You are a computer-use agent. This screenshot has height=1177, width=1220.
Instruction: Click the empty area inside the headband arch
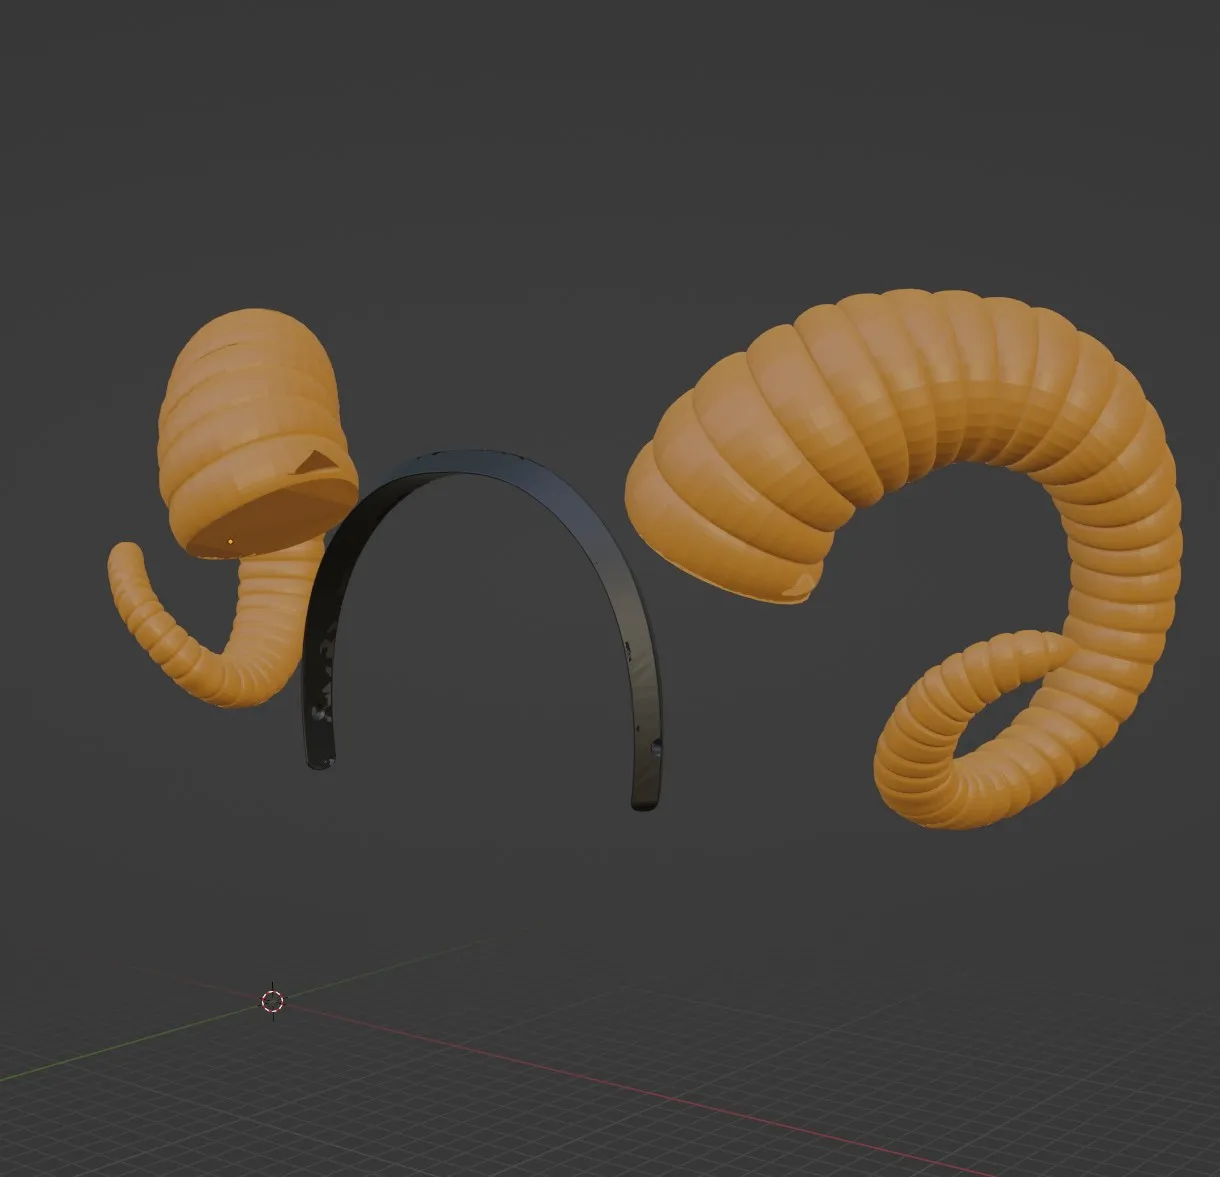click(x=480, y=640)
